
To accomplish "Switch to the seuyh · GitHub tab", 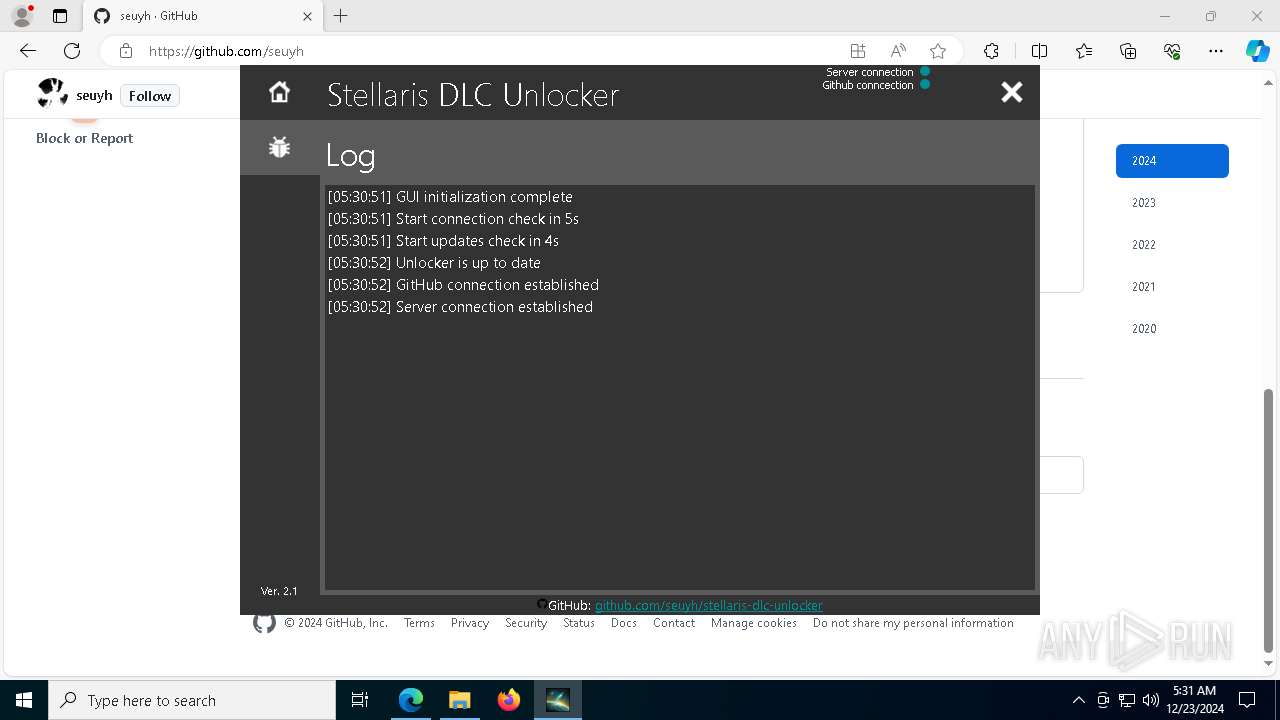I will tap(203, 16).
